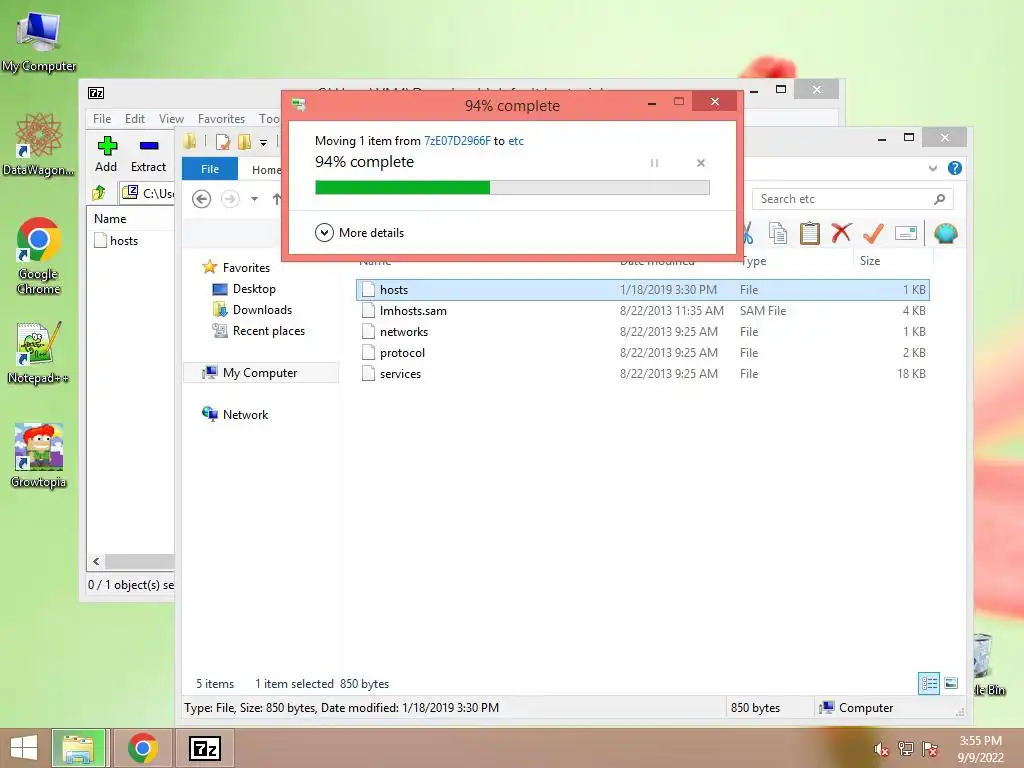Open the recent locations dropdown arrow
Screen dimensions: 1024x768
pyautogui.click(x=255, y=199)
